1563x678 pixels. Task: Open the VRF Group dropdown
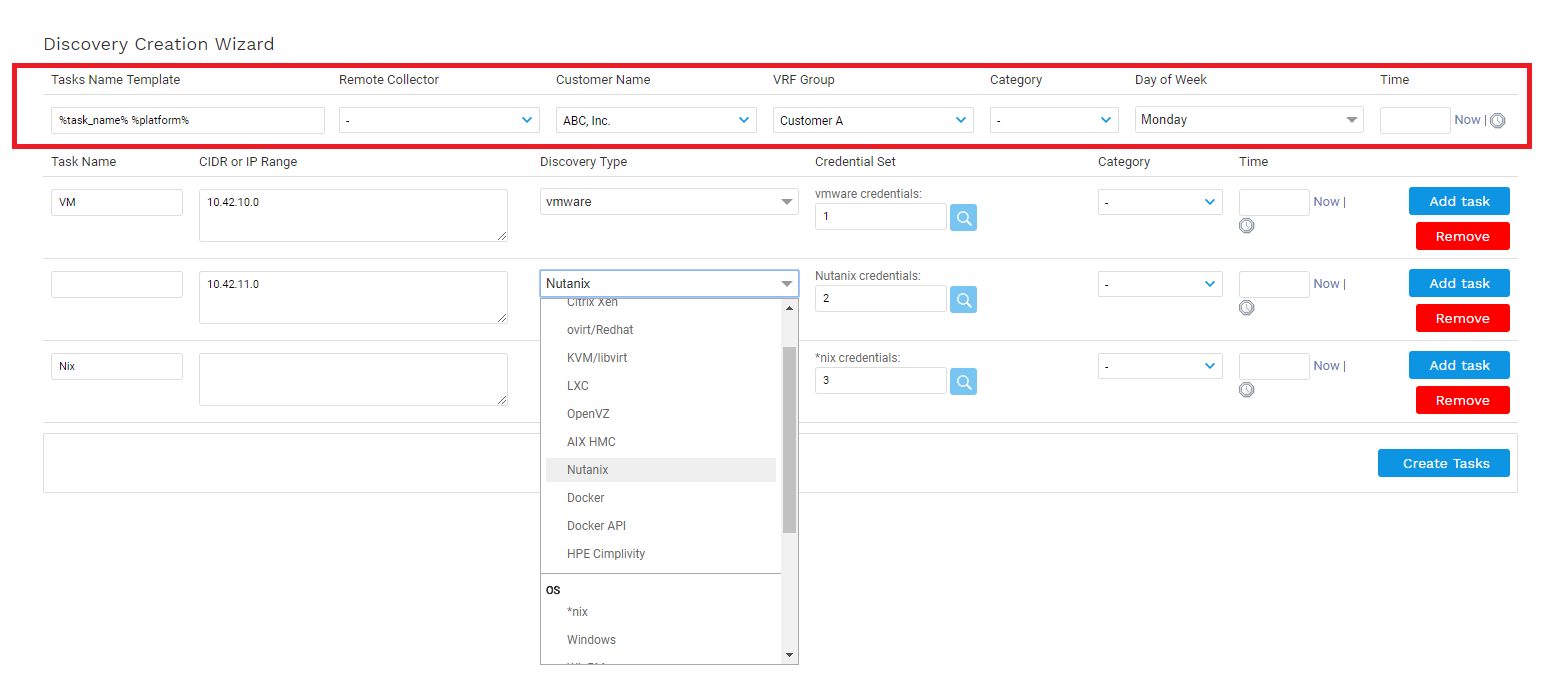873,120
